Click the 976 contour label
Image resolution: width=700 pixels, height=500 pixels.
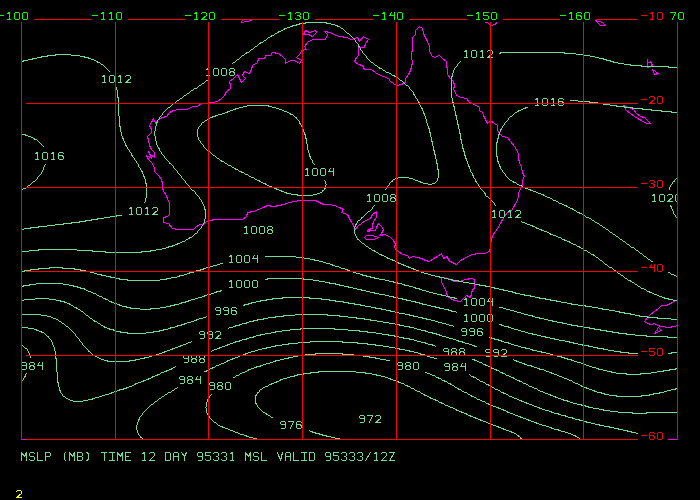click(290, 425)
